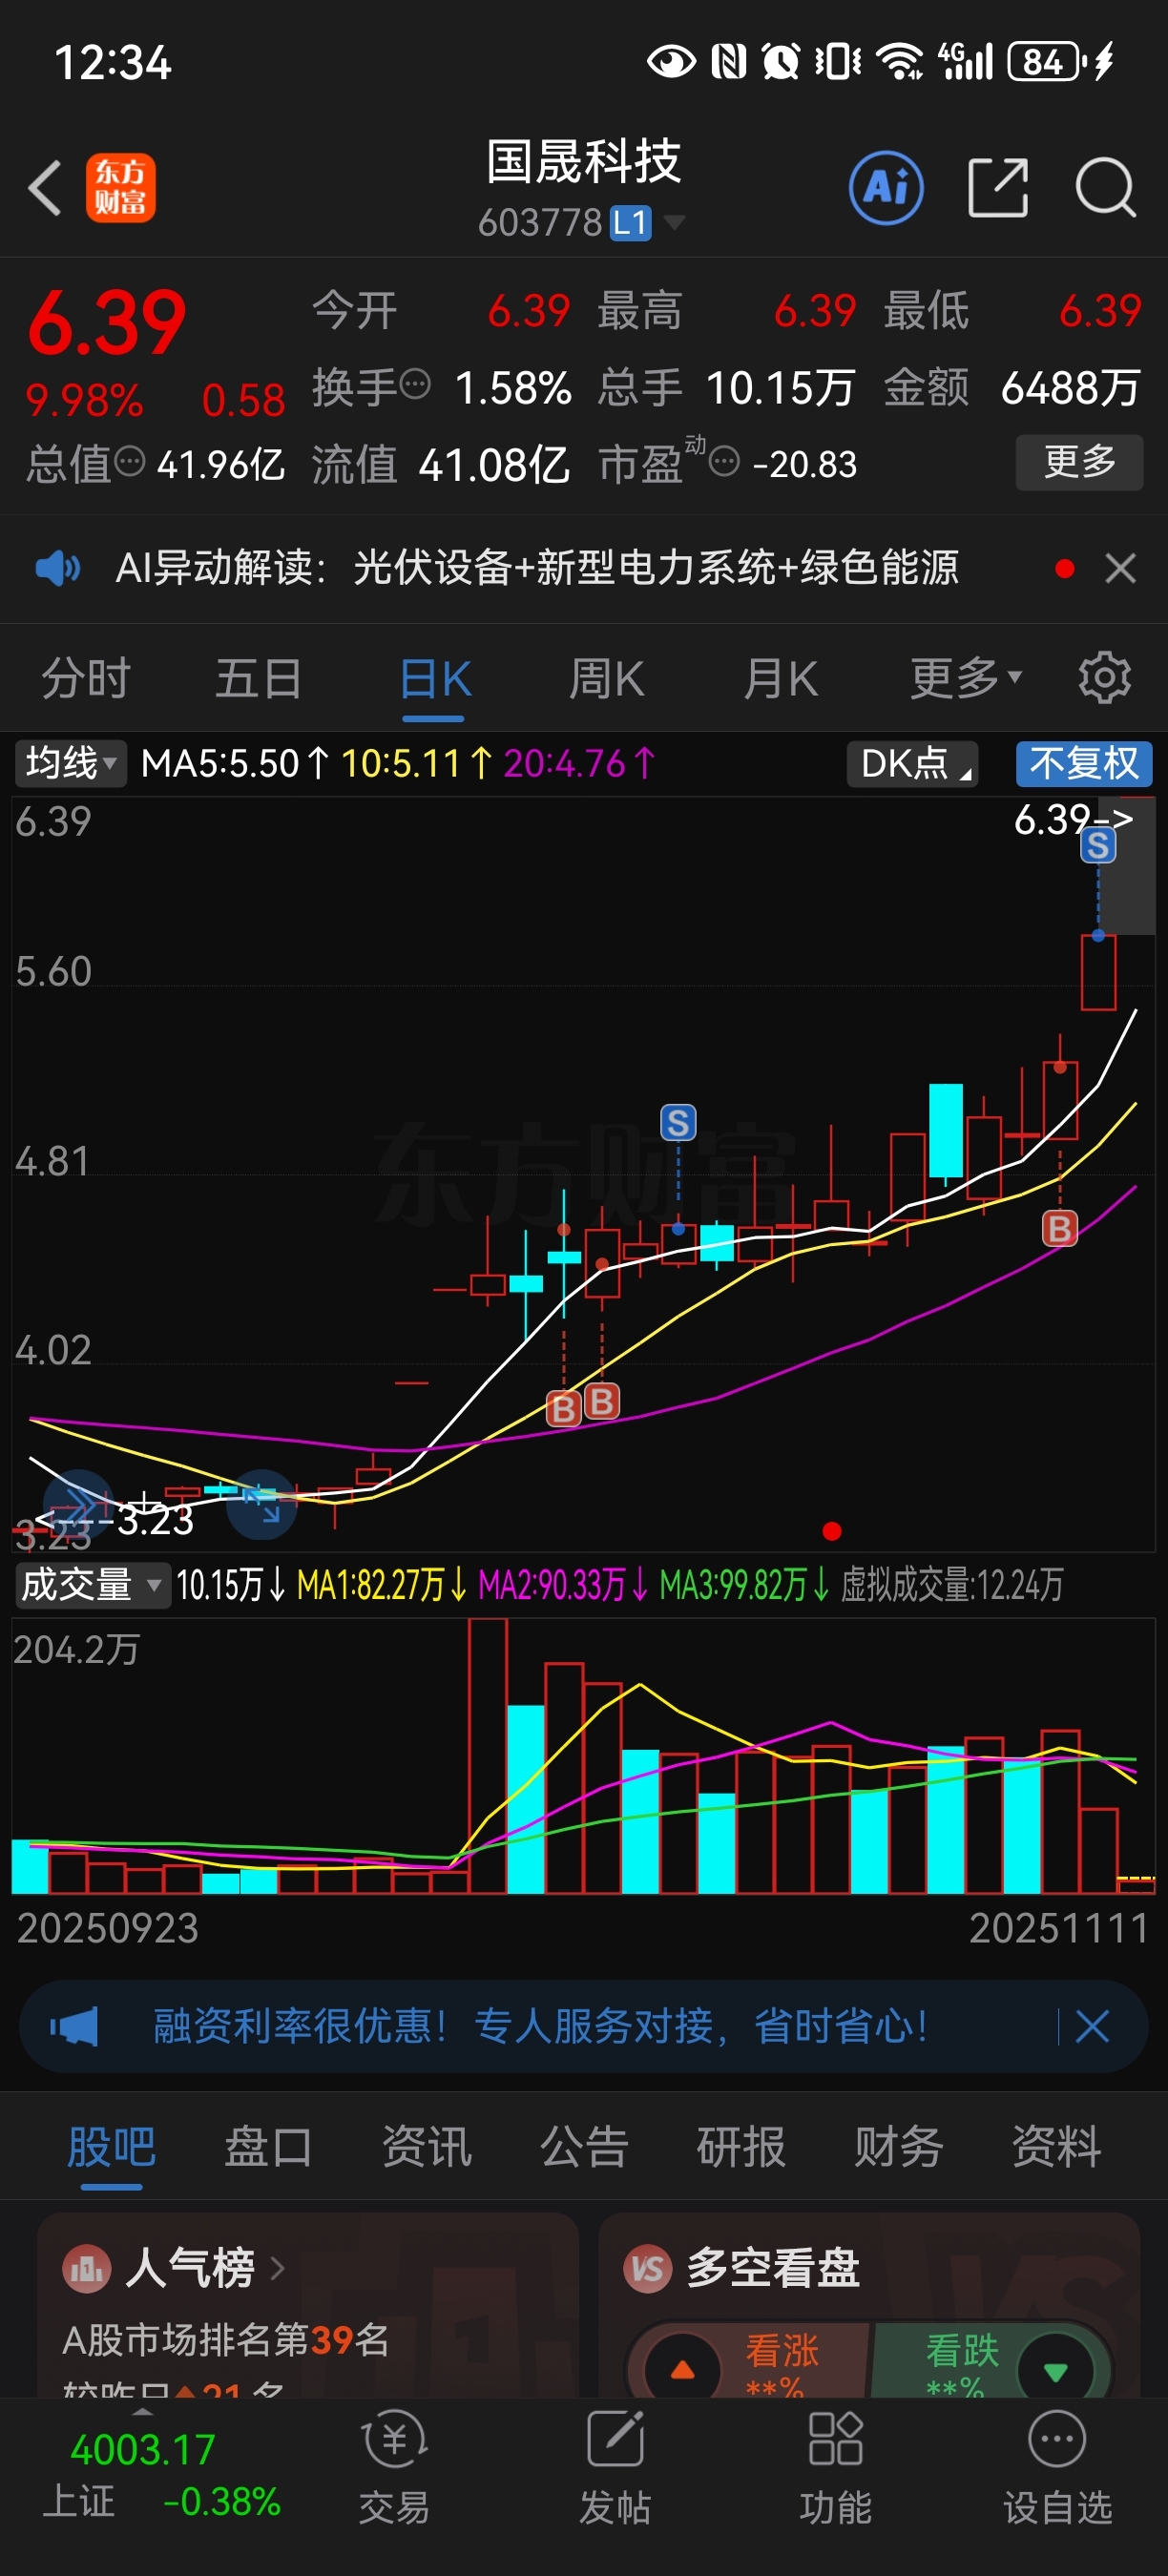
Task: Open the DK点 selector
Action: (x=912, y=763)
